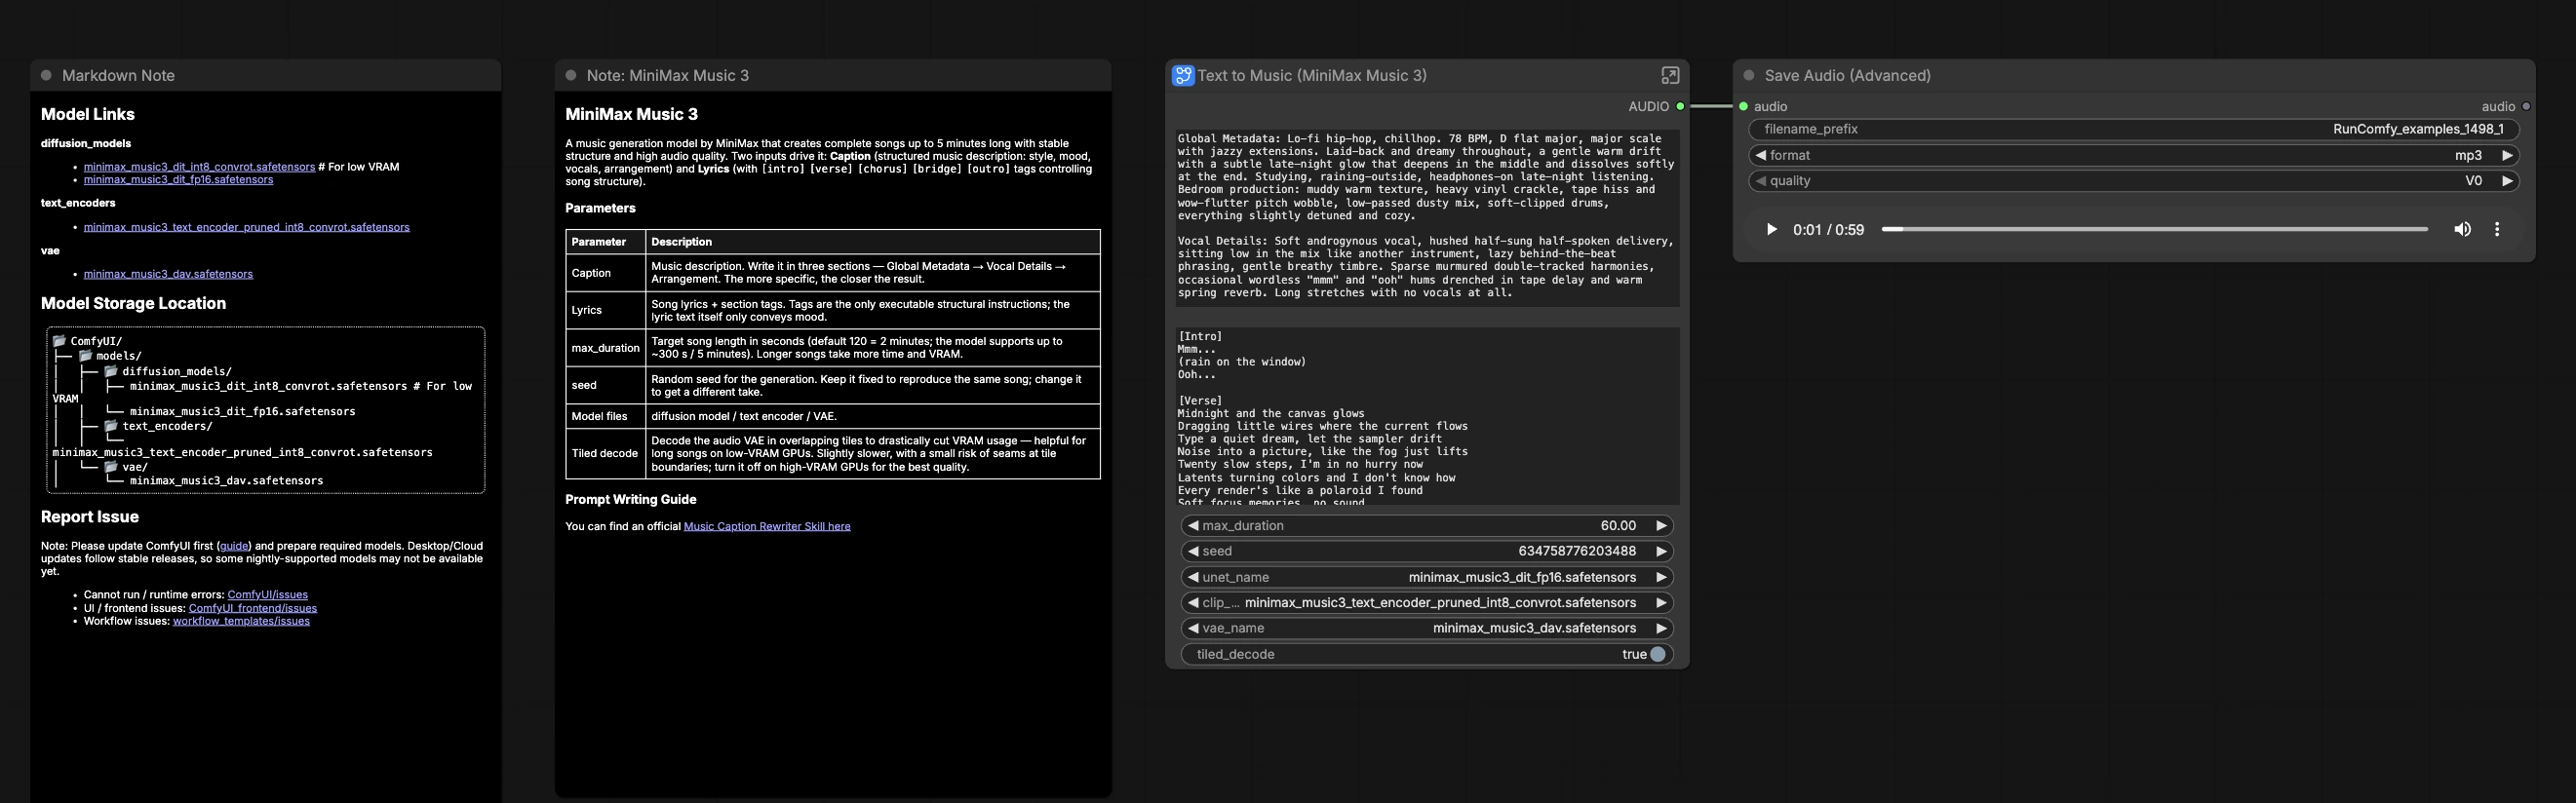Click the Model Storage Location heading
Viewport: 2576px width, 803px height.
point(133,303)
